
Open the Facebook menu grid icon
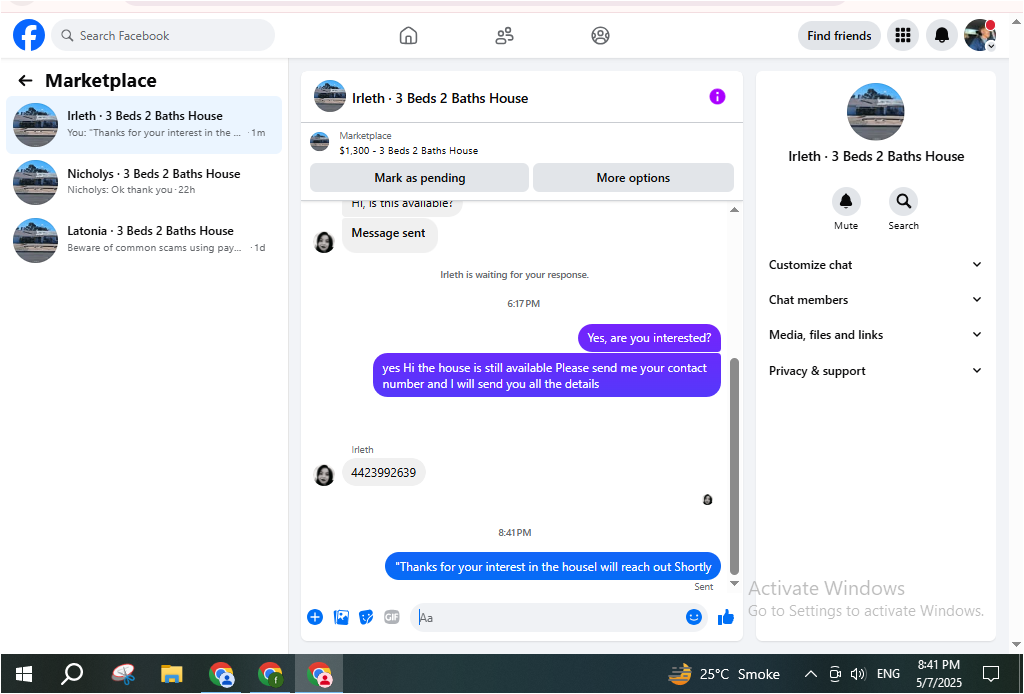tap(903, 35)
